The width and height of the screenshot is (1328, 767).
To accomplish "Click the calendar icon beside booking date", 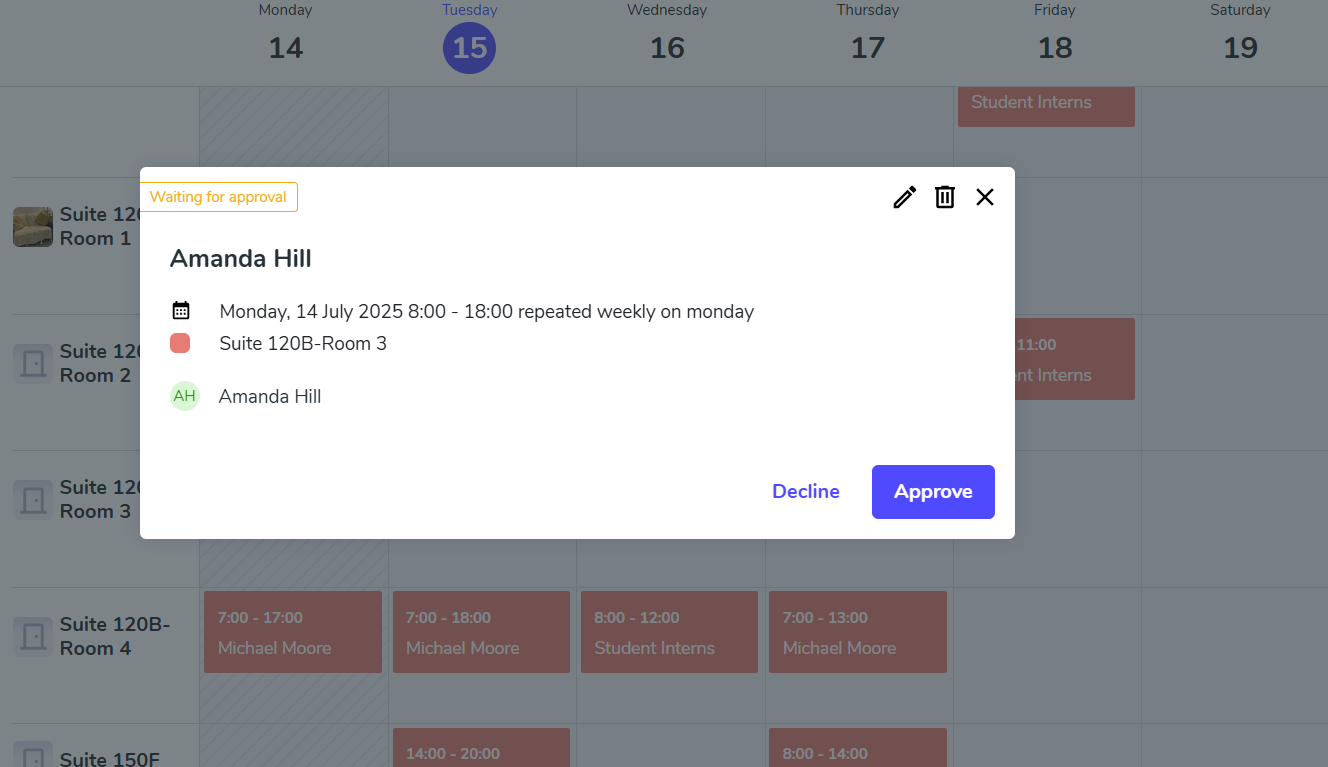I will tap(181, 311).
